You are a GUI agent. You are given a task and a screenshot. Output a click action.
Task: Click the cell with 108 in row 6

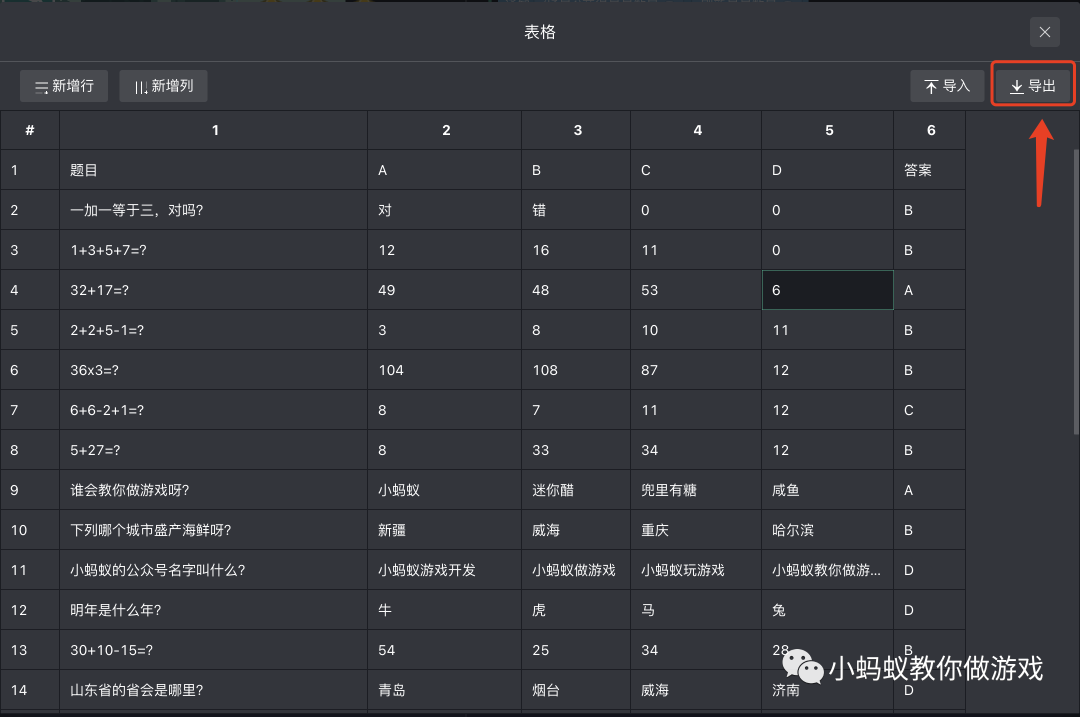click(577, 371)
